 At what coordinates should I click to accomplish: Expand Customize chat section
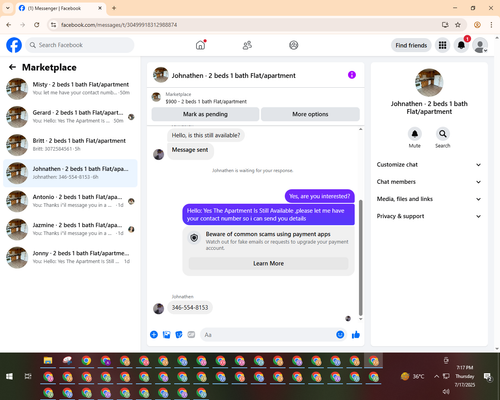pos(429,165)
